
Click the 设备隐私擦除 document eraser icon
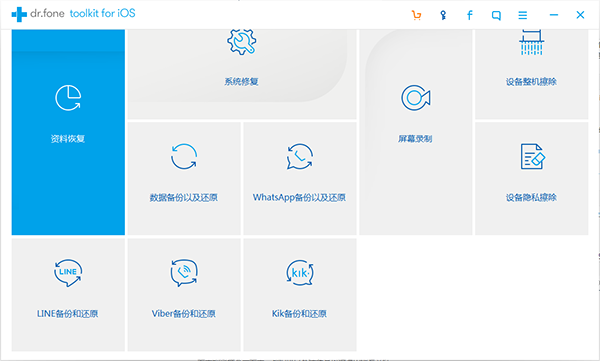[x=533, y=157]
